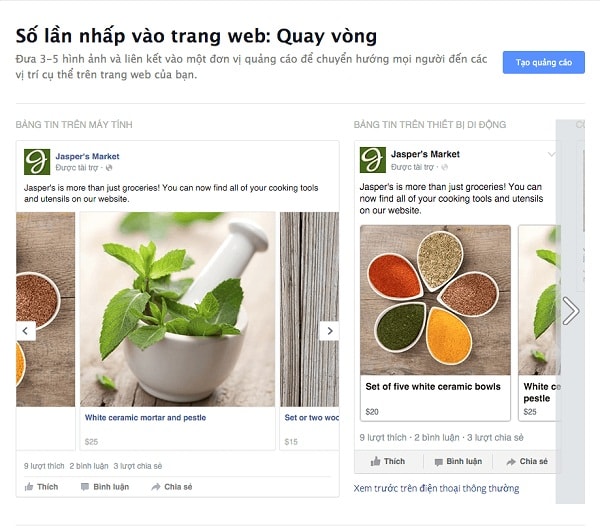Expand the mobile post options chevron
Viewport: 600px width, 532px height.
click(x=551, y=154)
